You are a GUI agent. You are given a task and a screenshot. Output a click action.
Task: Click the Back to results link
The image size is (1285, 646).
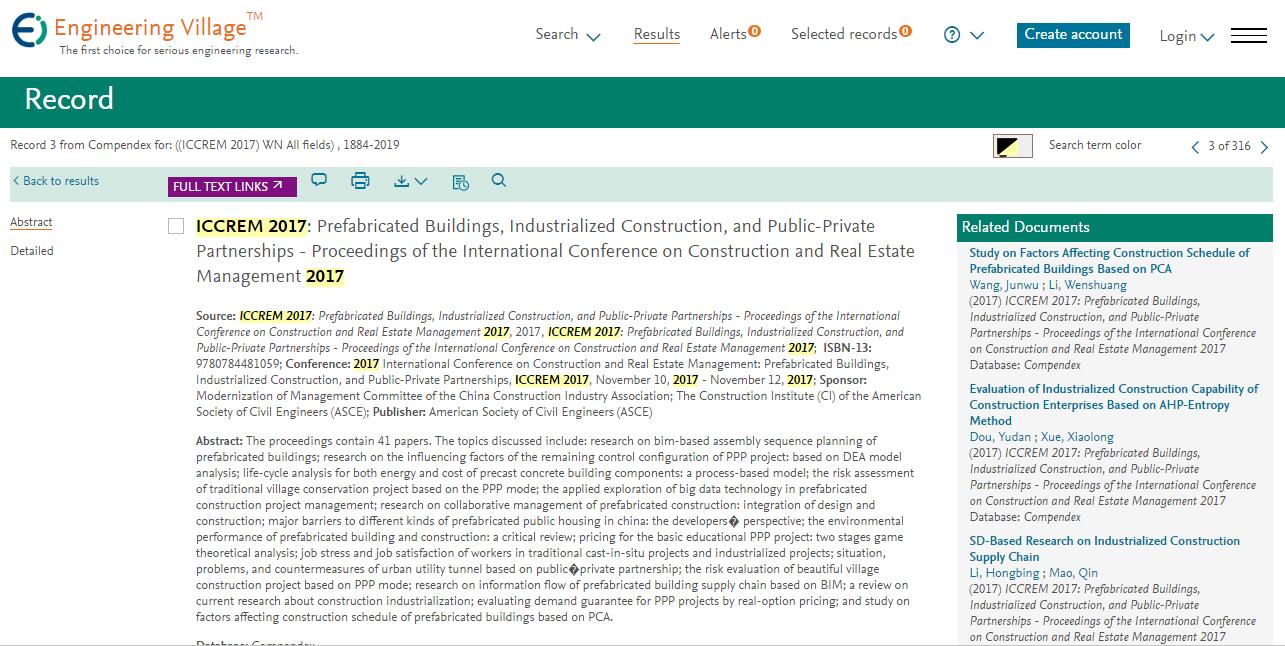point(55,181)
